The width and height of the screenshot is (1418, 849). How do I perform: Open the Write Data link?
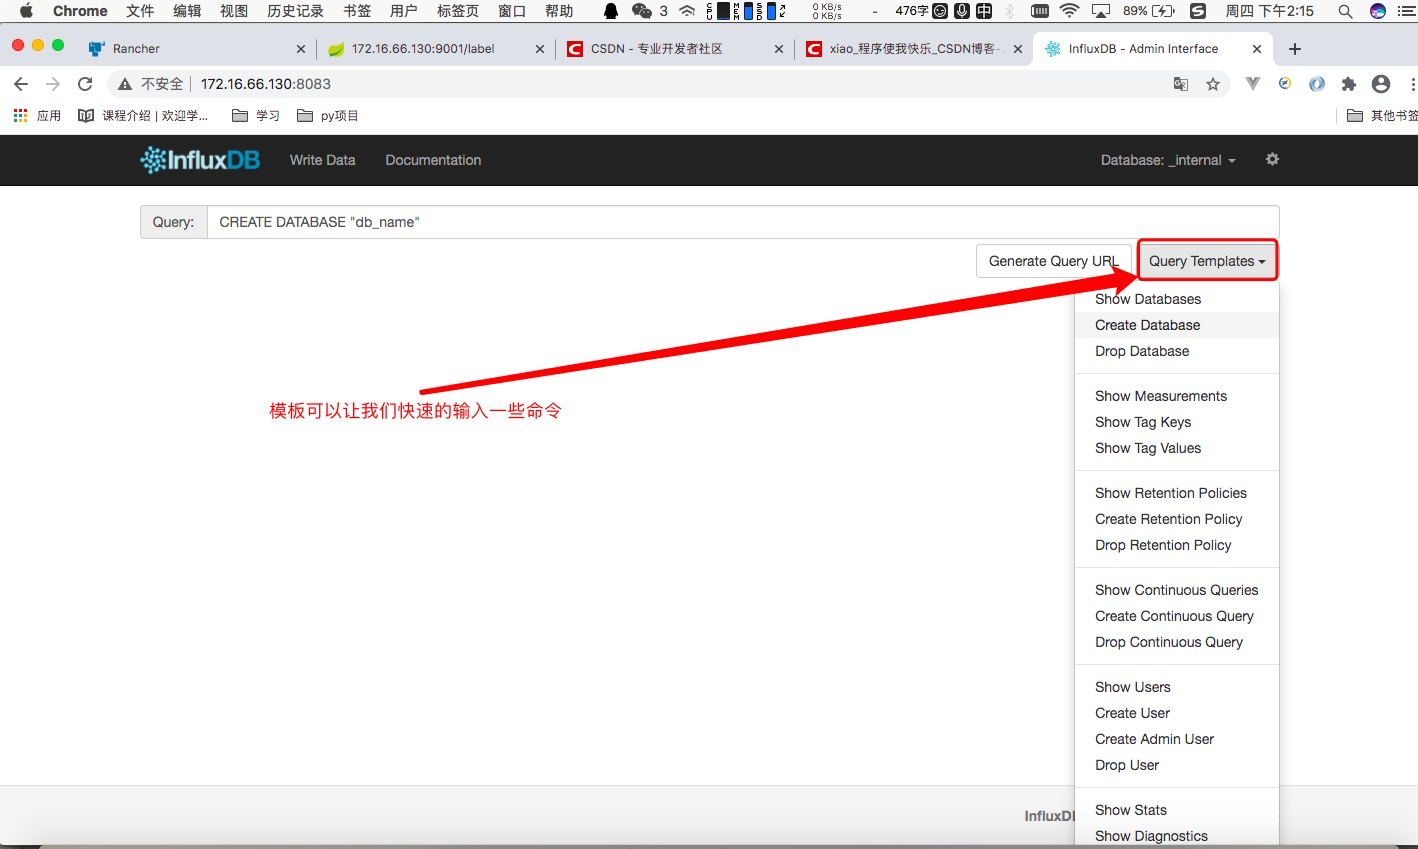pos(322,160)
